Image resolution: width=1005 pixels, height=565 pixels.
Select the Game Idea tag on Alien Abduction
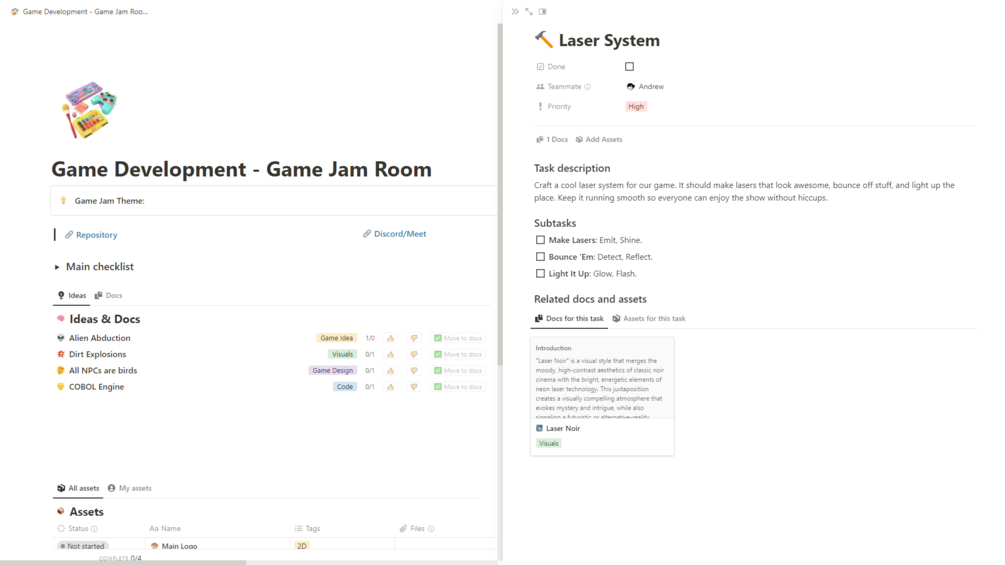pos(336,338)
